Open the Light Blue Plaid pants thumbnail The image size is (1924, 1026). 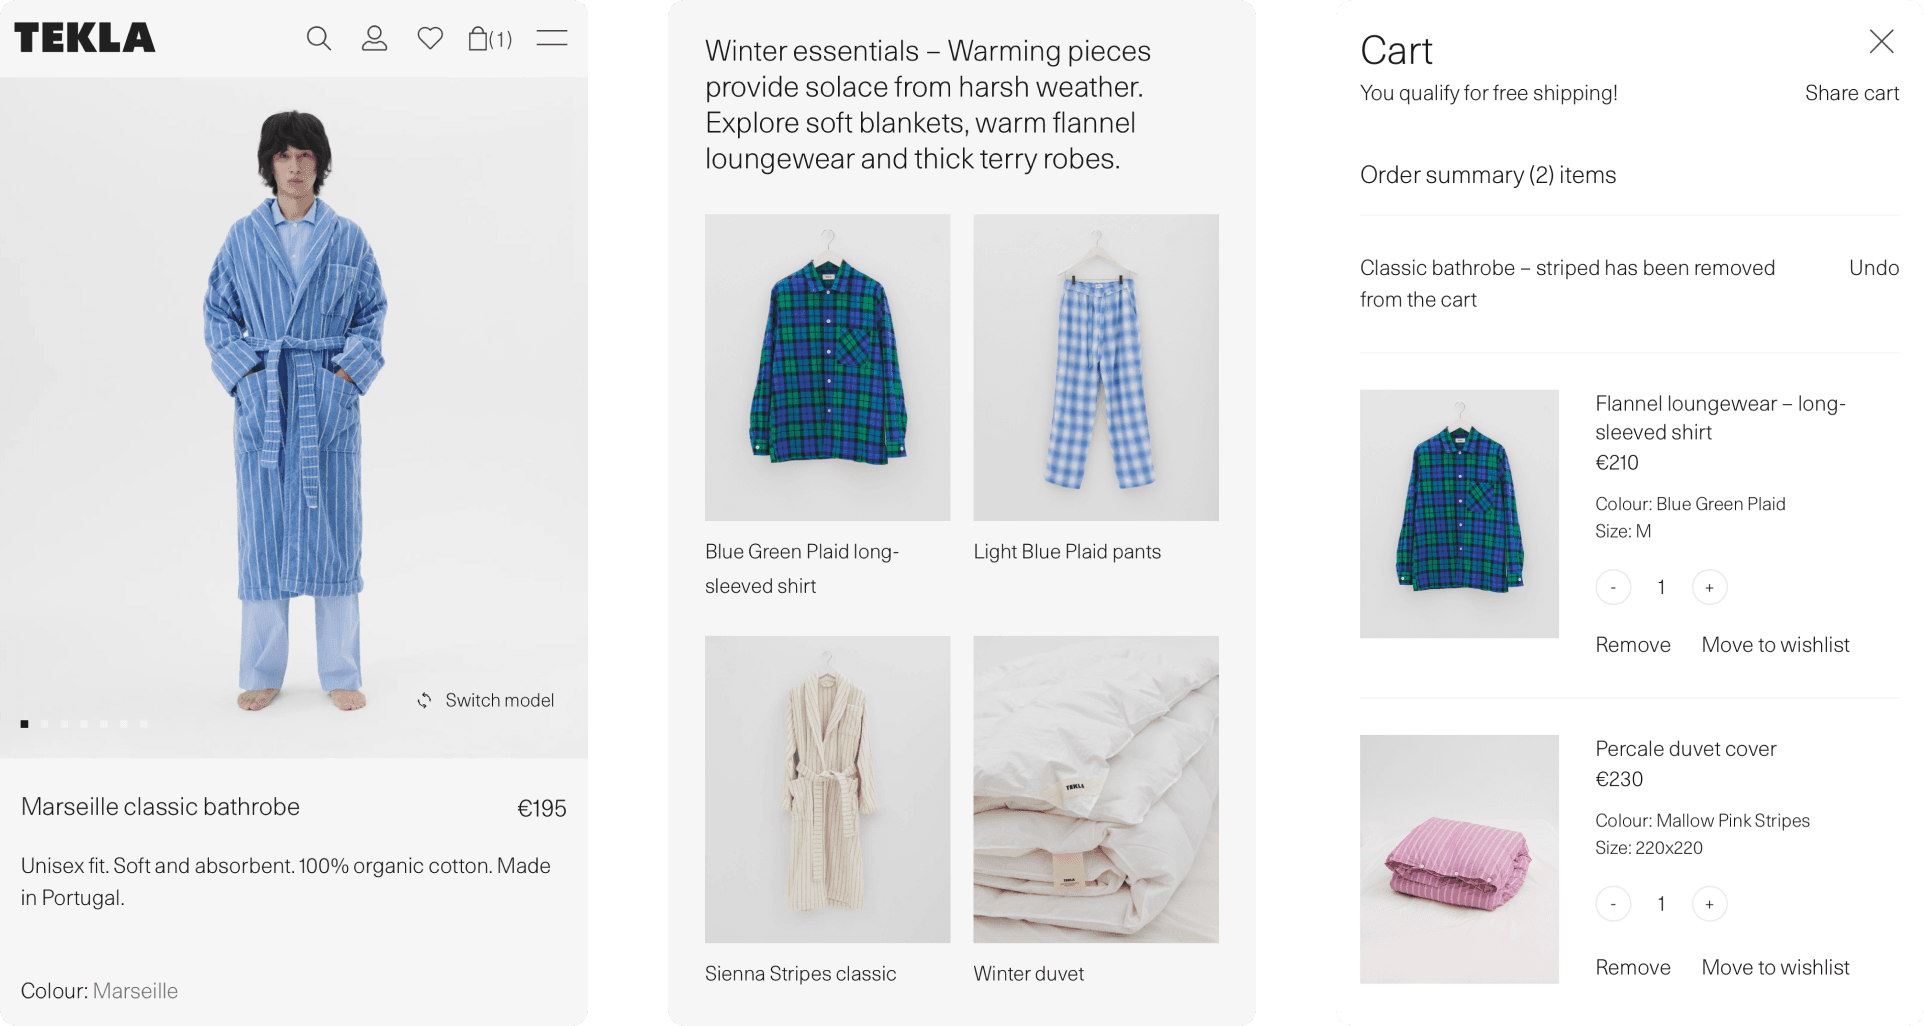coord(1096,367)
